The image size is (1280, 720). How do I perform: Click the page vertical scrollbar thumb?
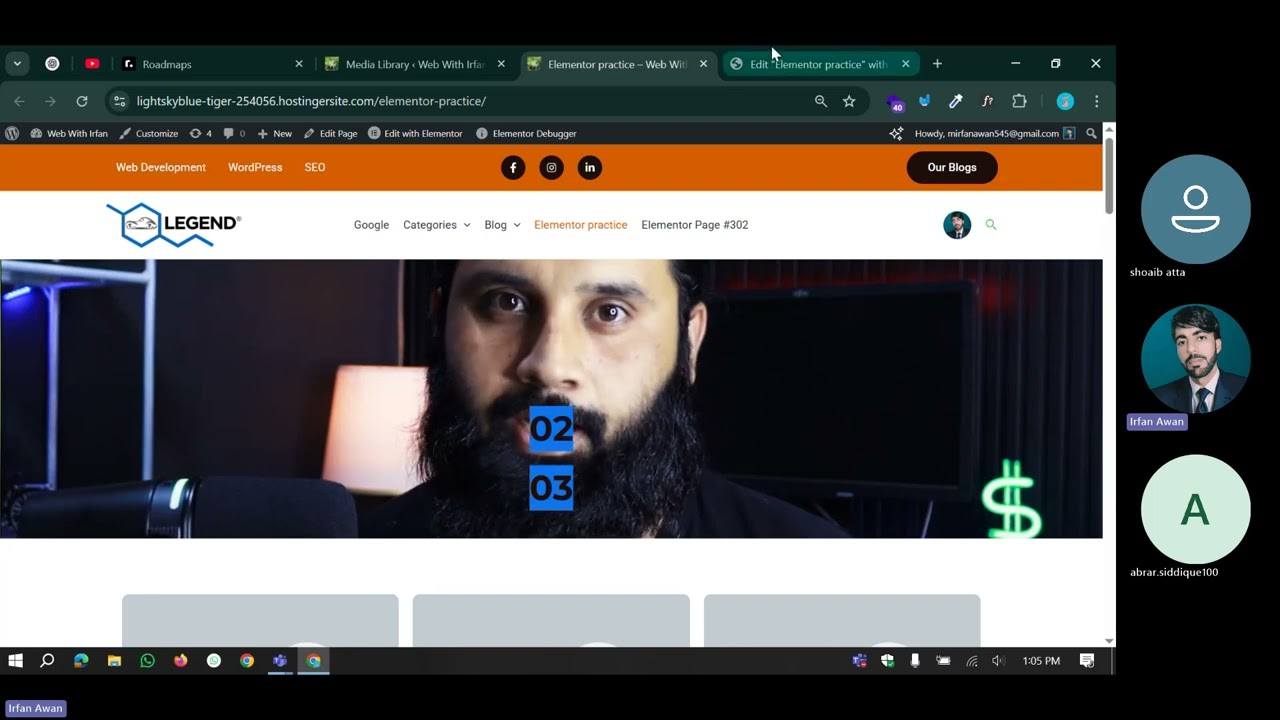coord(1109,174)
